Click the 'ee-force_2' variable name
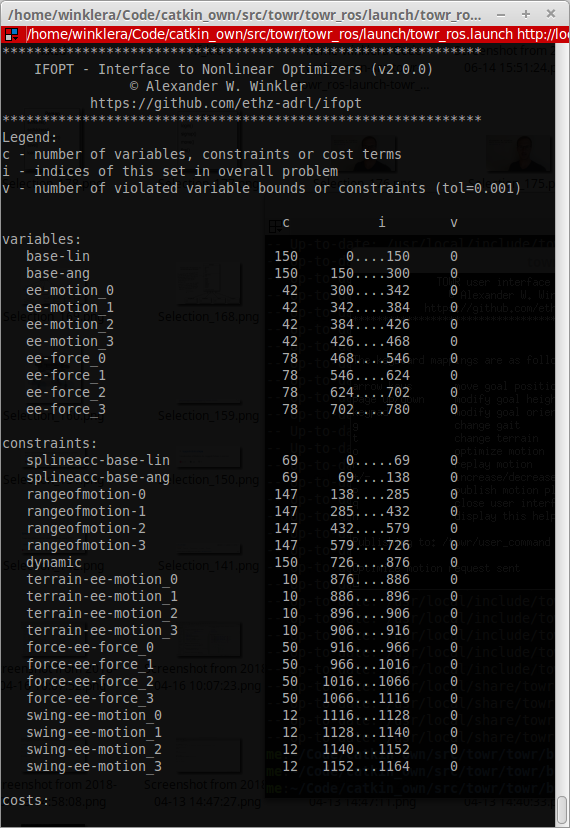Viewport: 570px width, 828px height. tap(66, 392)
